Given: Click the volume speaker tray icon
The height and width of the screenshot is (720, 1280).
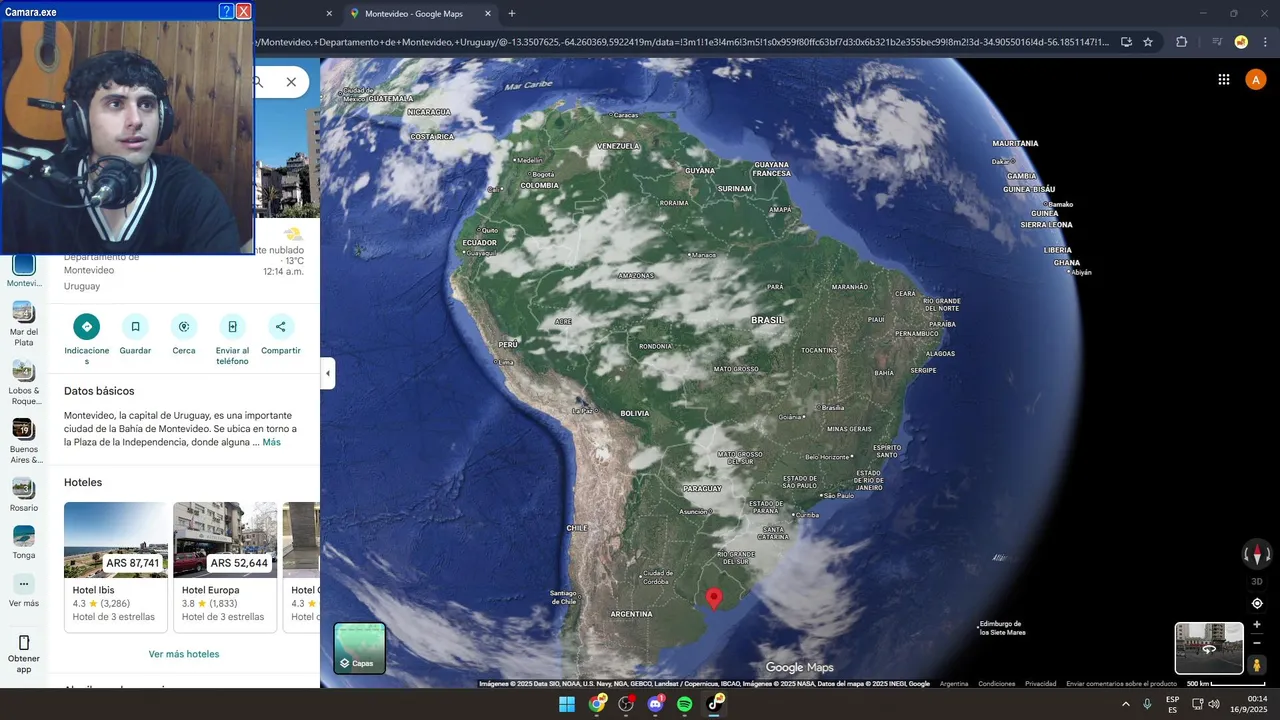Looking at the screenshot, I should click(1214, 704).
